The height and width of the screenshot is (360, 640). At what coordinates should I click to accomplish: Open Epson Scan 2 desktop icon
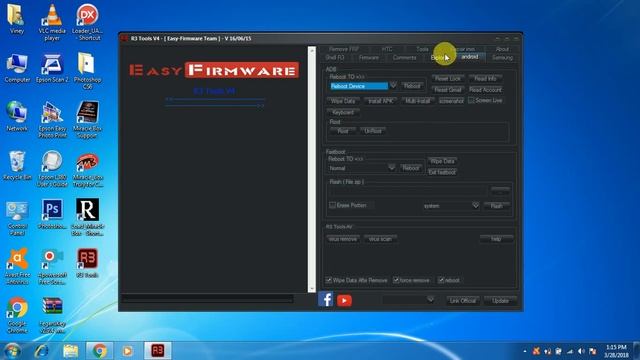(x=52, y=69)
